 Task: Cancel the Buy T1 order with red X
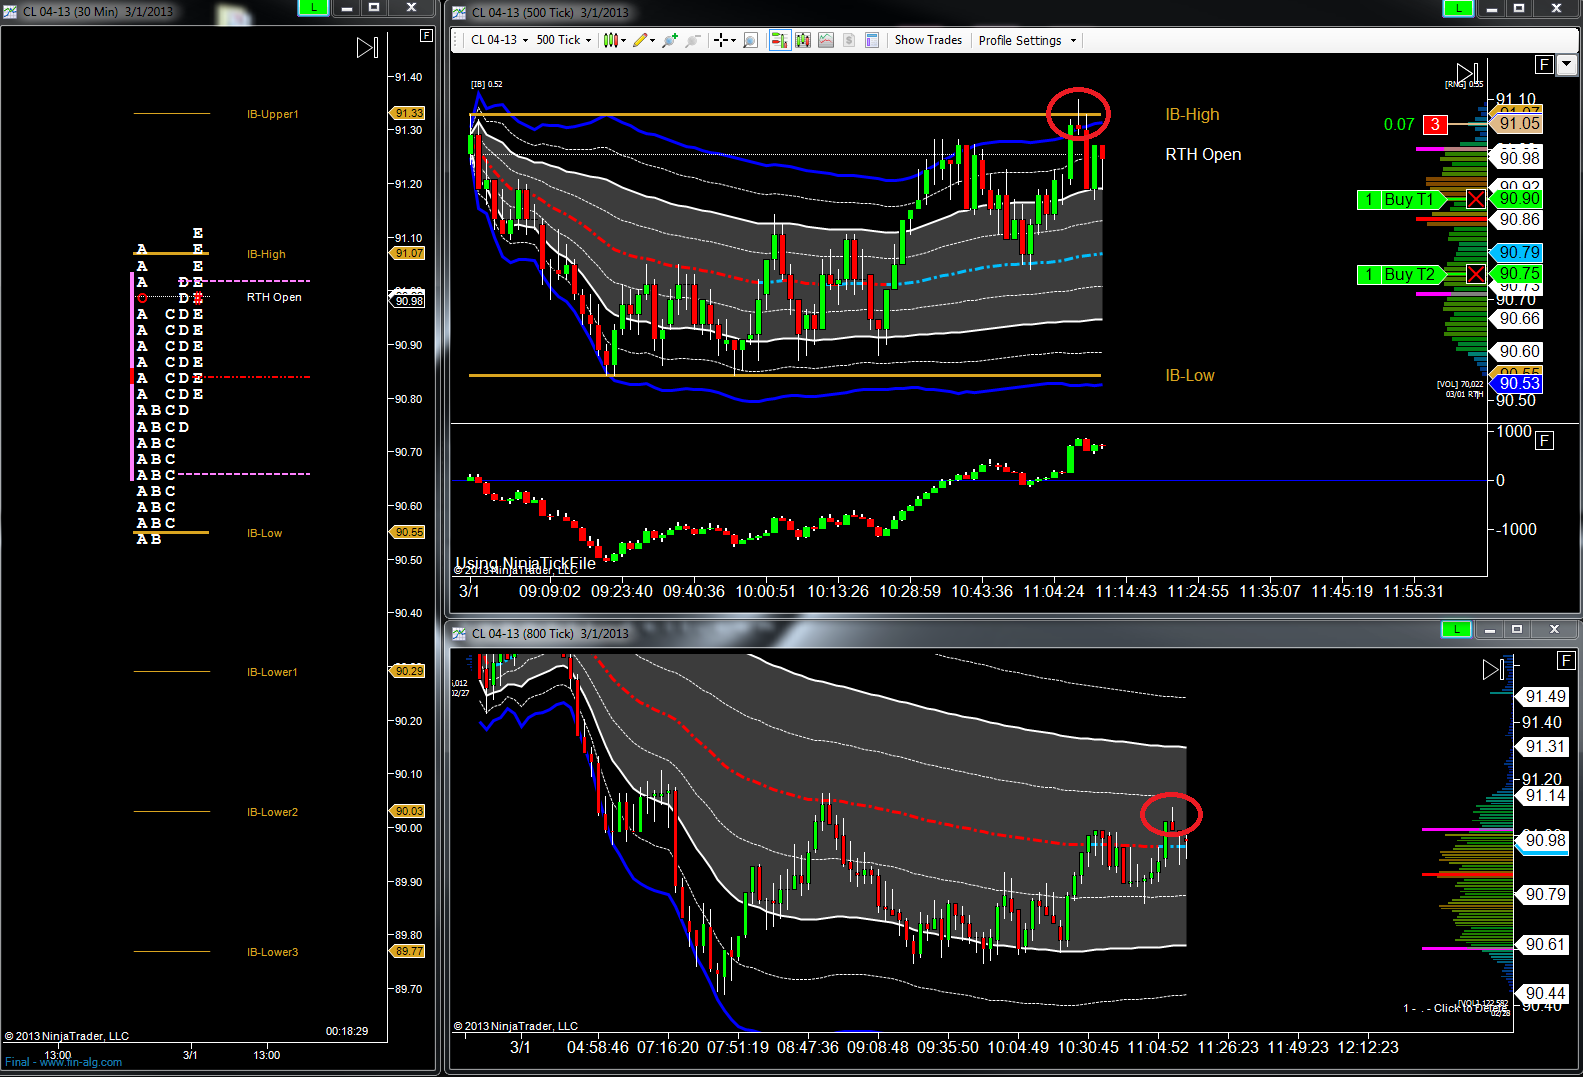coord(1476,199)
